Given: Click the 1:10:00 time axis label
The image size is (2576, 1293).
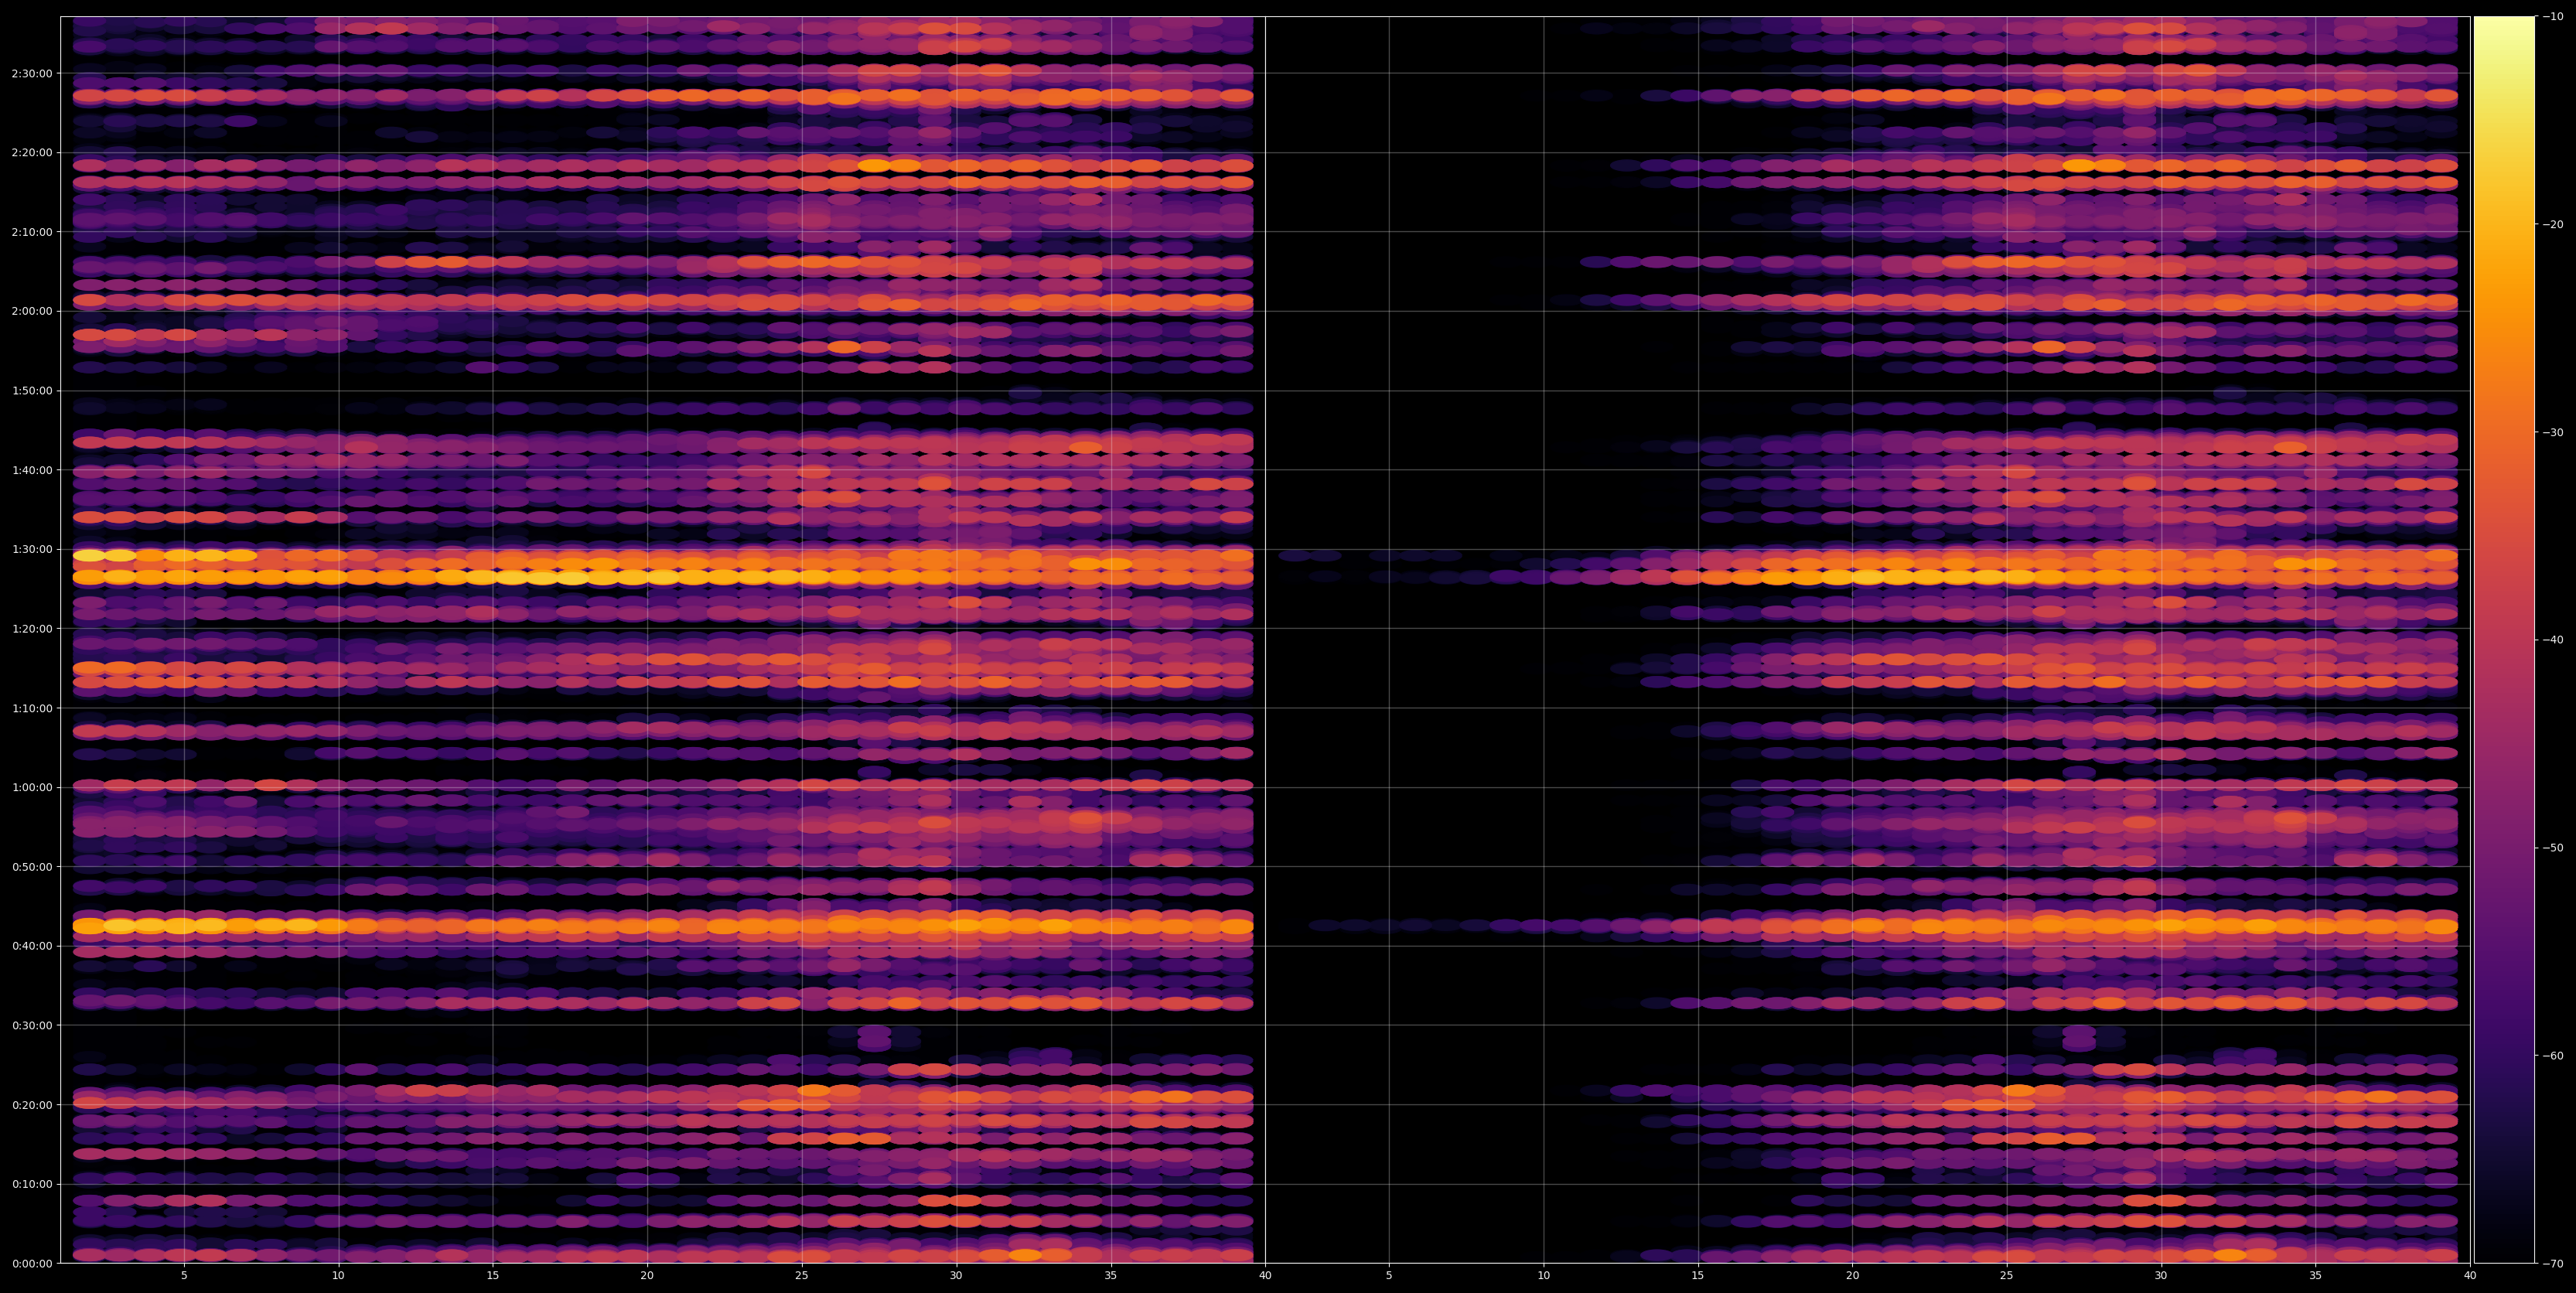Looking at the screenshot, I should (32, 708).
